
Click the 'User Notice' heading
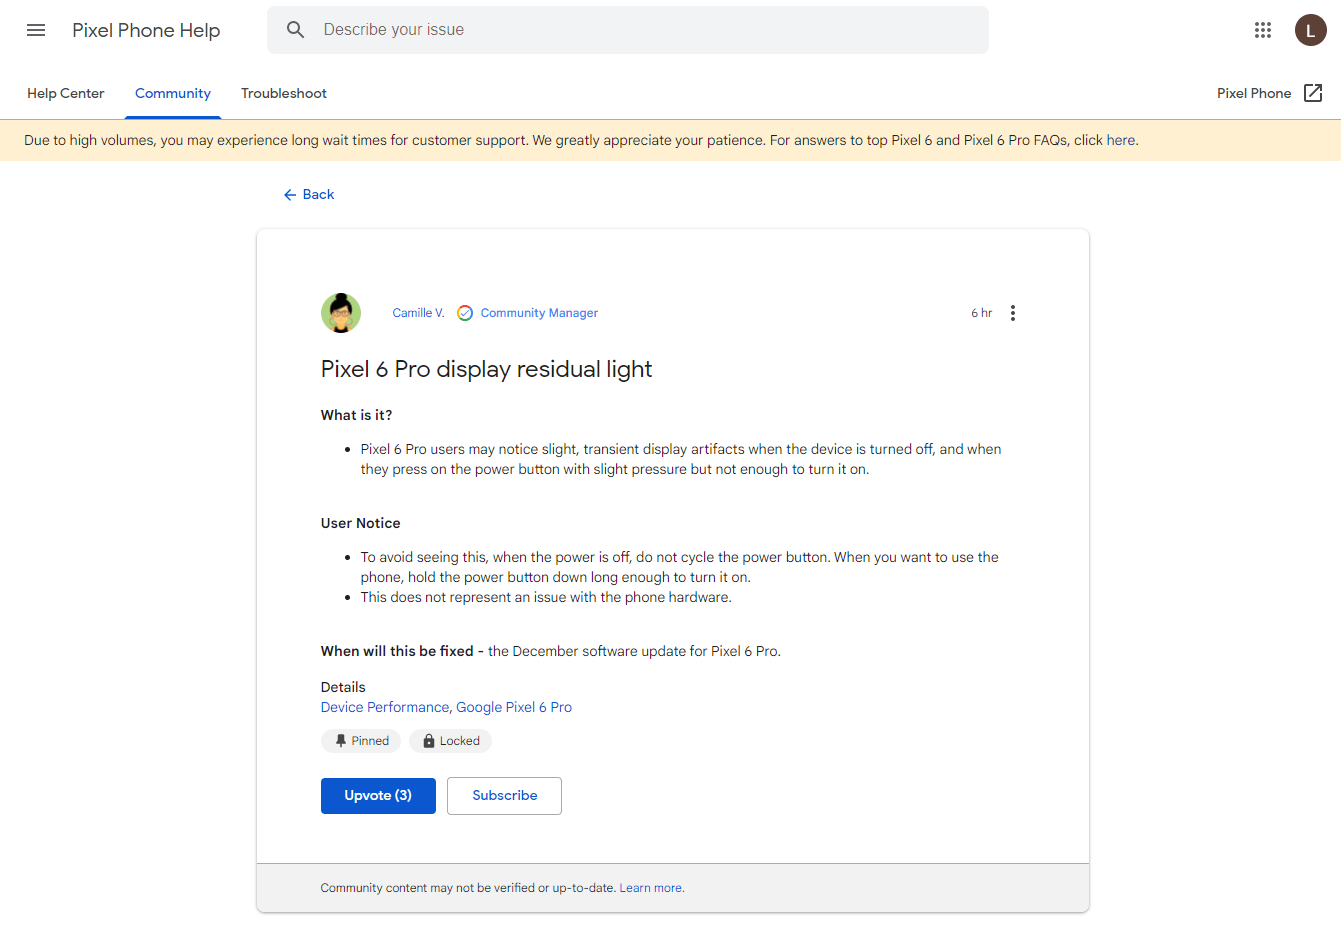[361, 523]
